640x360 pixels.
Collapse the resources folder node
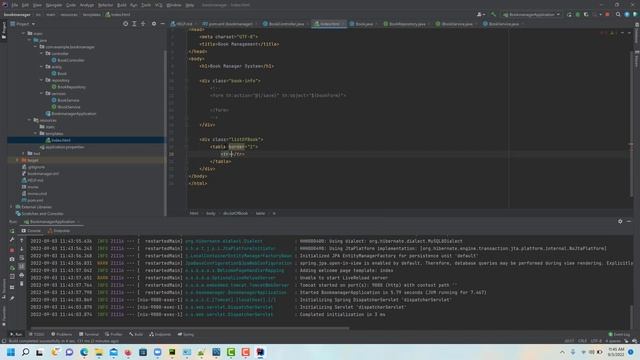(30, 120)
